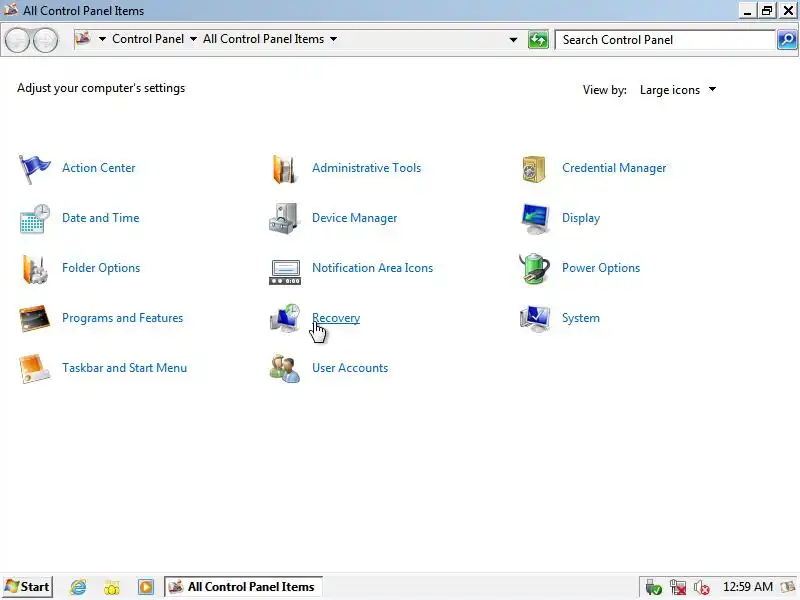
Task: Launch Windows Media Player from taskbar
Action: pos(145,587)
